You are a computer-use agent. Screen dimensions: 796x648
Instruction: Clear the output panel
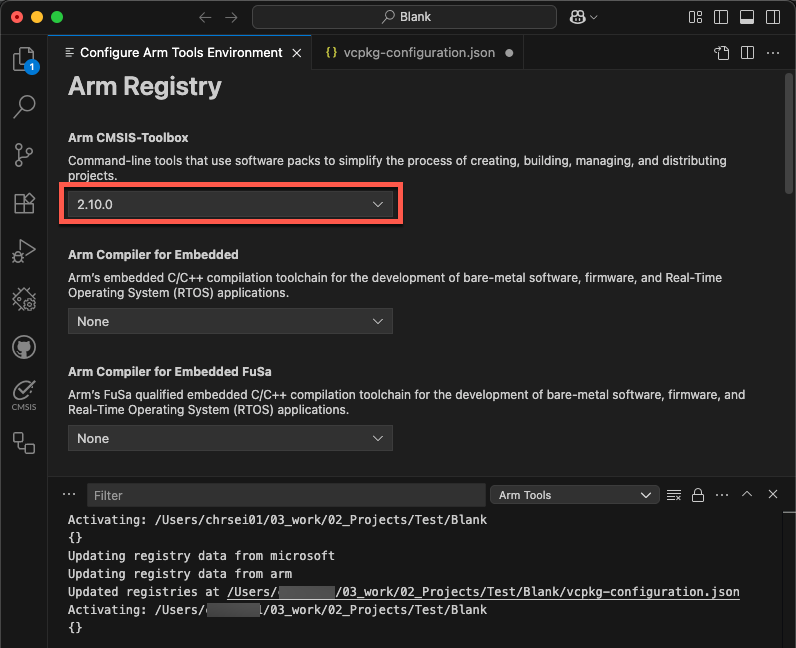point(674,495)
